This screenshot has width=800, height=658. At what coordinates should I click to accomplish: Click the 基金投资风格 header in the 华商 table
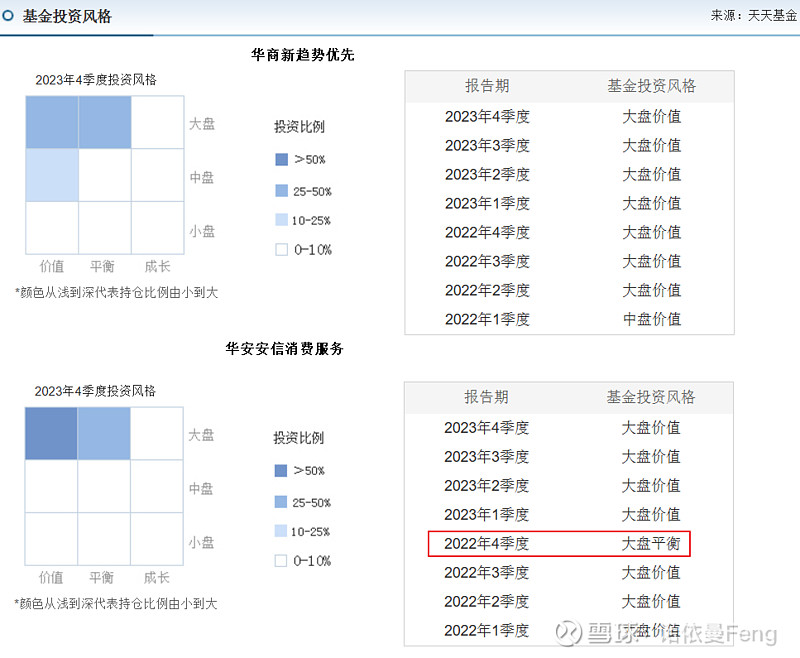pos(652,86)
